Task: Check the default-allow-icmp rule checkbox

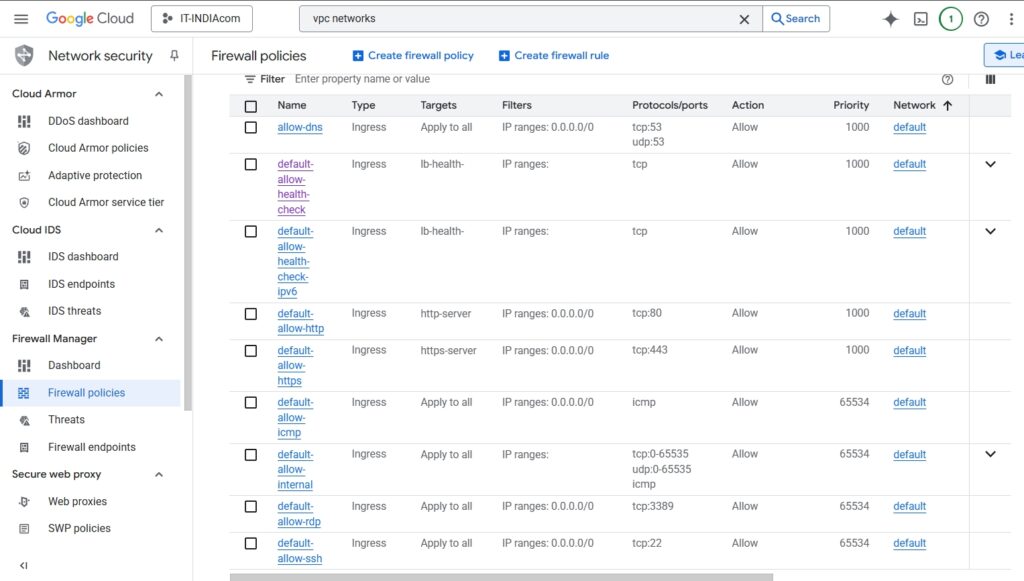Action: (251, 403)
